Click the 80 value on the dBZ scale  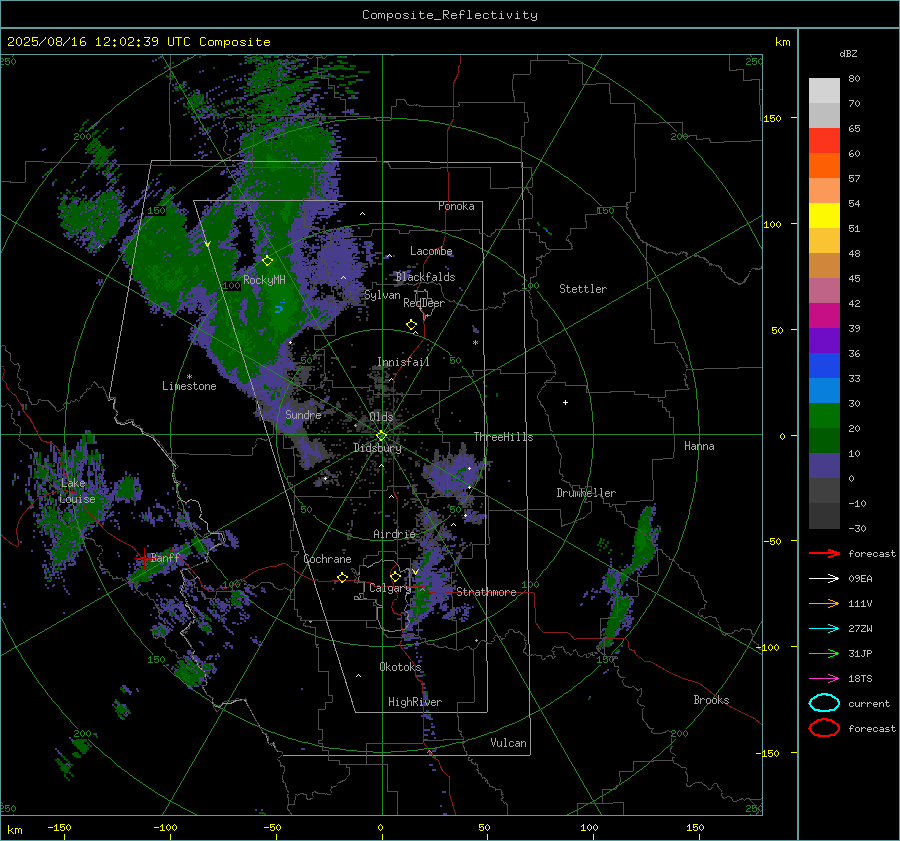[854, 79]
